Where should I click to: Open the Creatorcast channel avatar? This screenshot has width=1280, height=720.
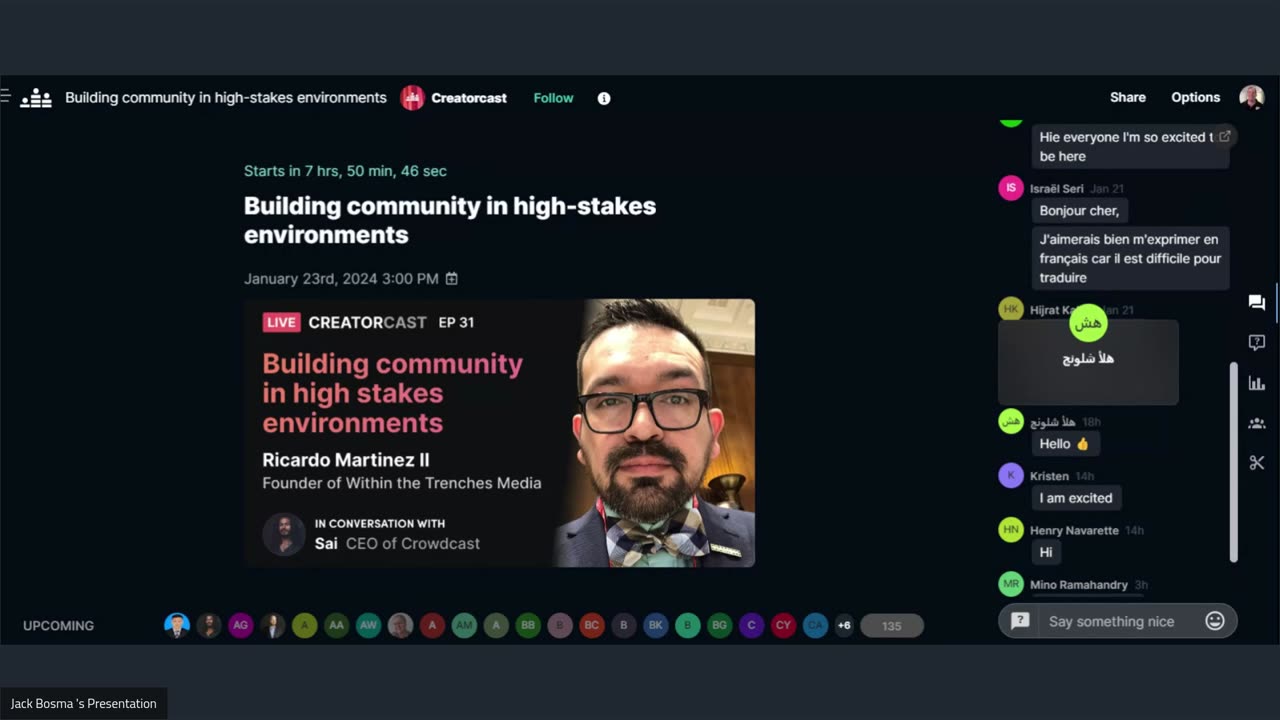[412, 98]
